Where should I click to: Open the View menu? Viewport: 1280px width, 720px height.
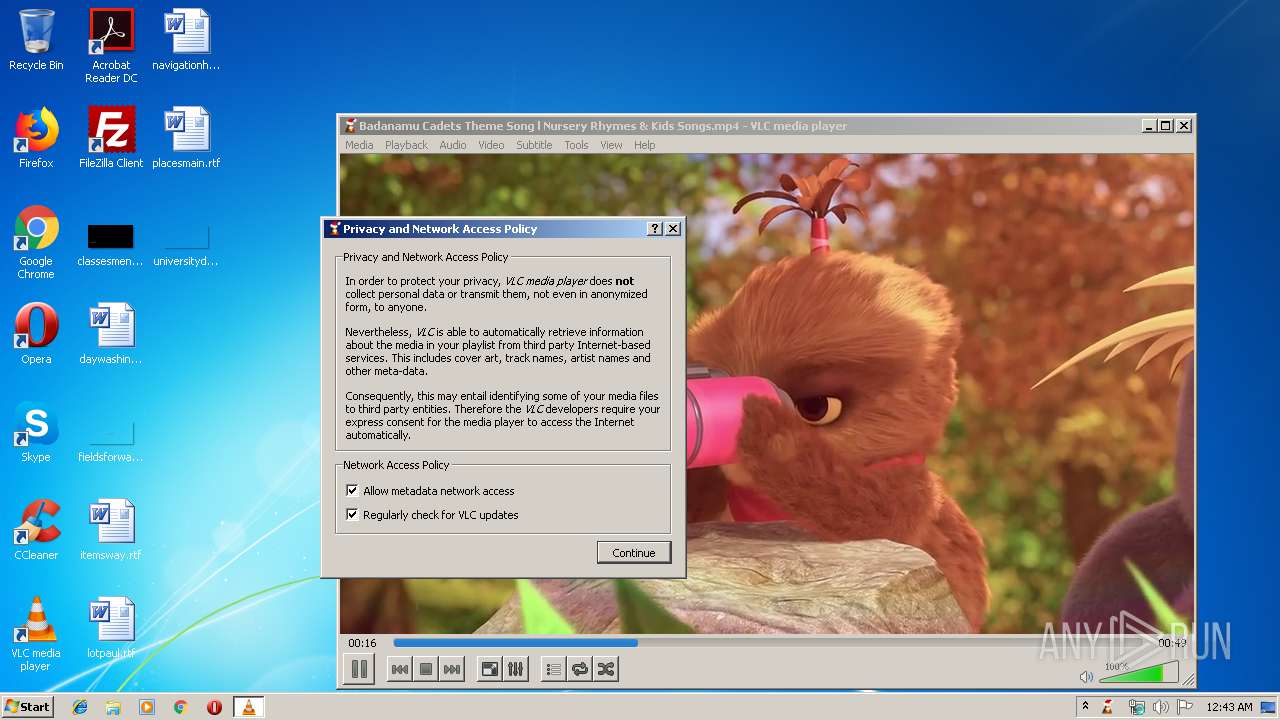[611, 145]
